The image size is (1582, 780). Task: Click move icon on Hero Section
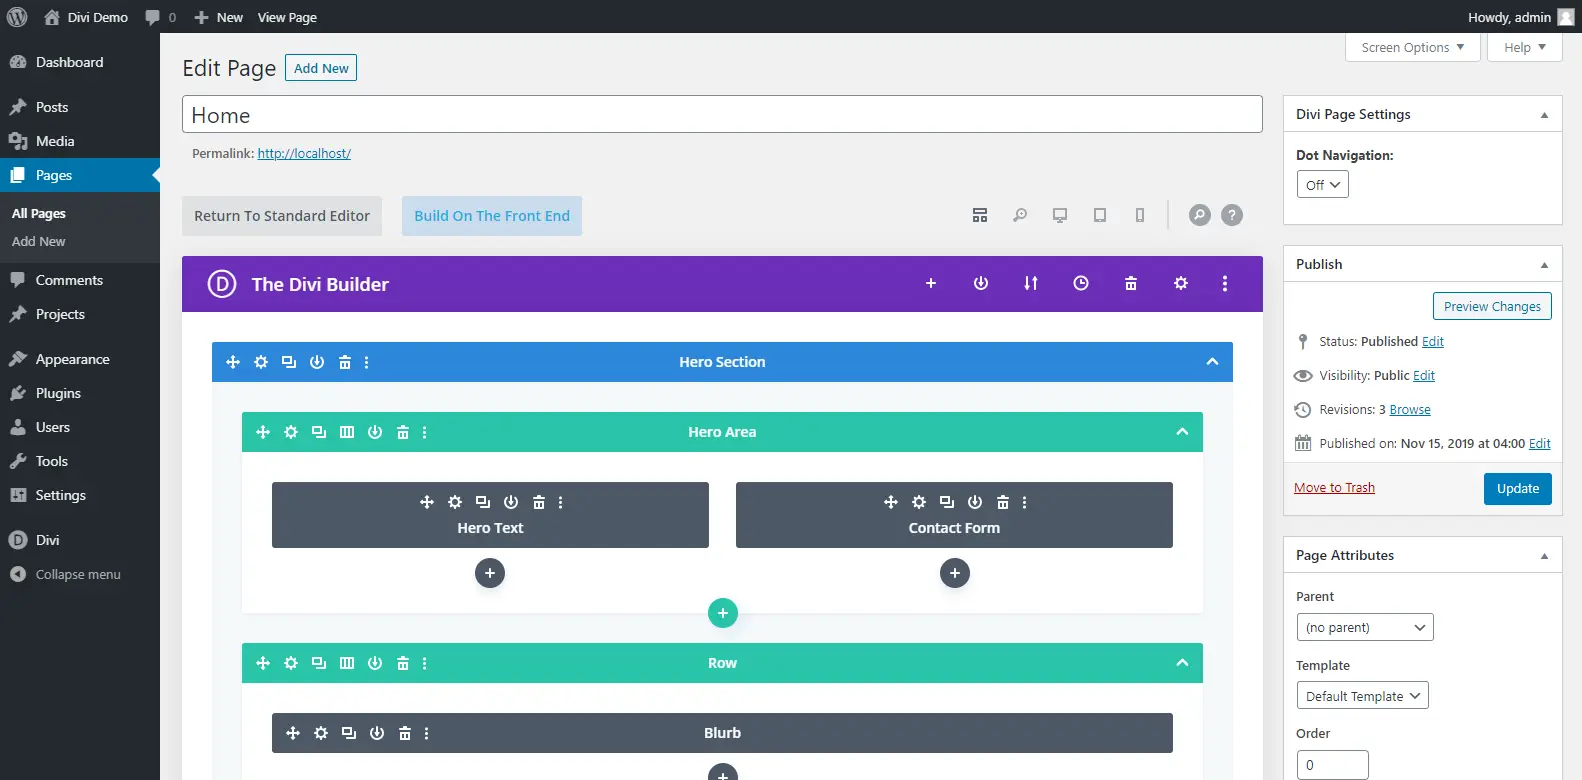point(233,362)
